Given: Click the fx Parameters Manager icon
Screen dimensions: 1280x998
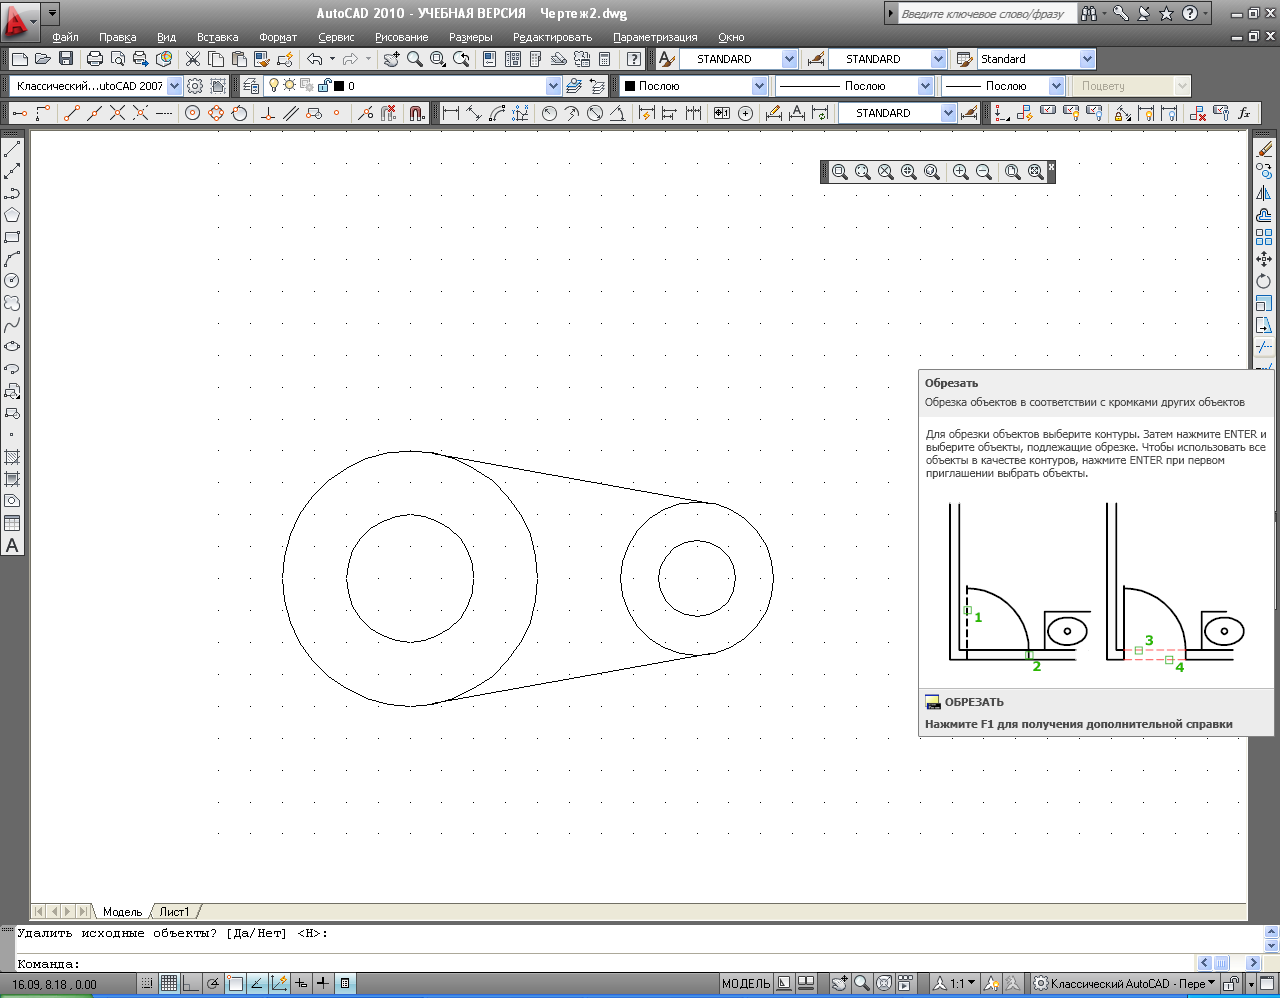Looking at the screenshot, I should pos(1244,113).
